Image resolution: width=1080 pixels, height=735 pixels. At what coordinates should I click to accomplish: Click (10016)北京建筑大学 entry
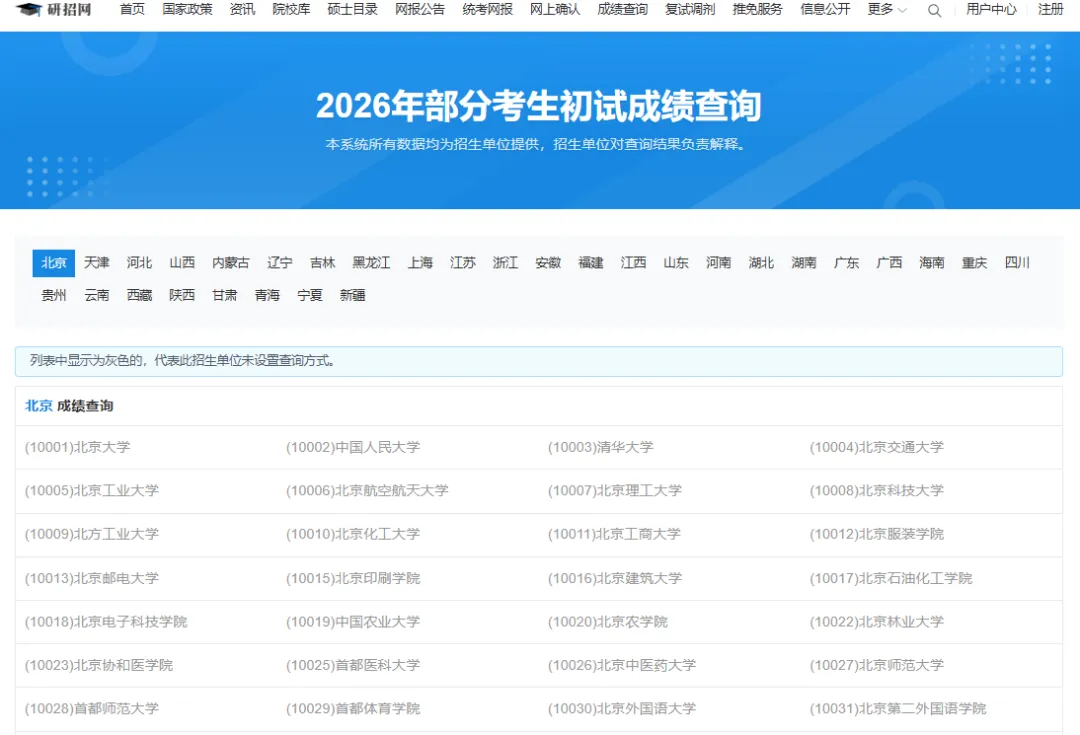click(x=614, y=578)
